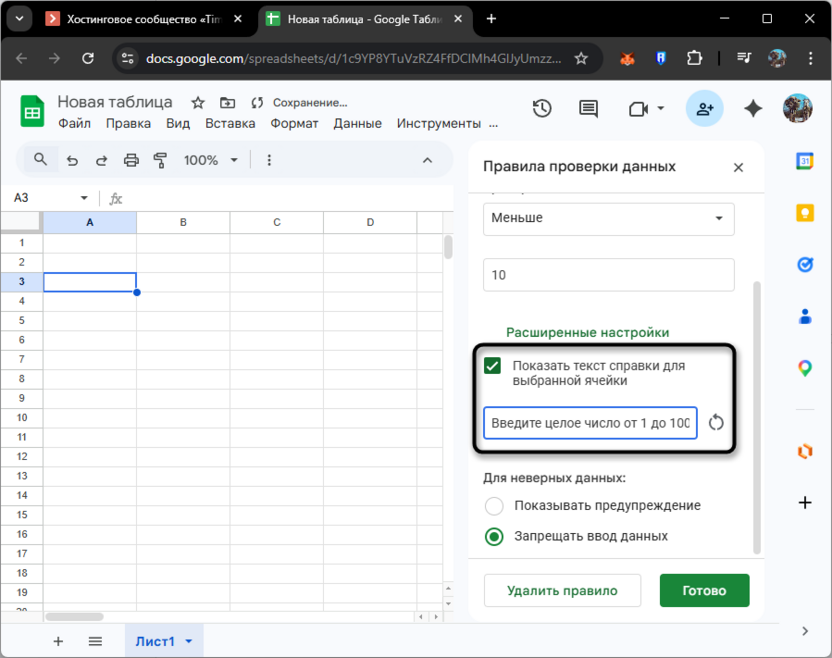Image resolution: width=832 pixels, height=658 pixels.
Task: Open comments with the comment icon
Action: click(587, 108)
